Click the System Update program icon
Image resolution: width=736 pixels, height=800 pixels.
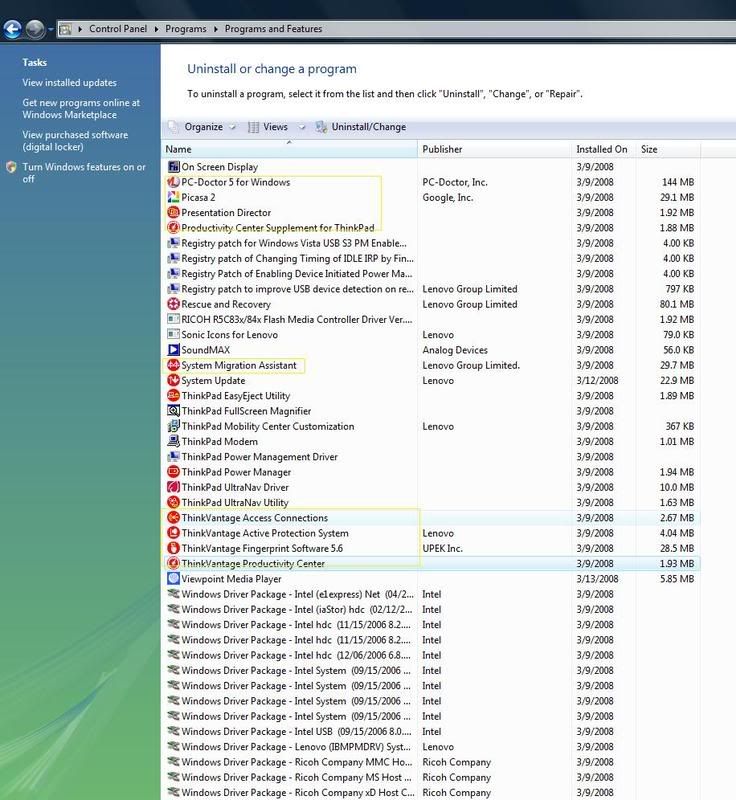pos(173,381)
